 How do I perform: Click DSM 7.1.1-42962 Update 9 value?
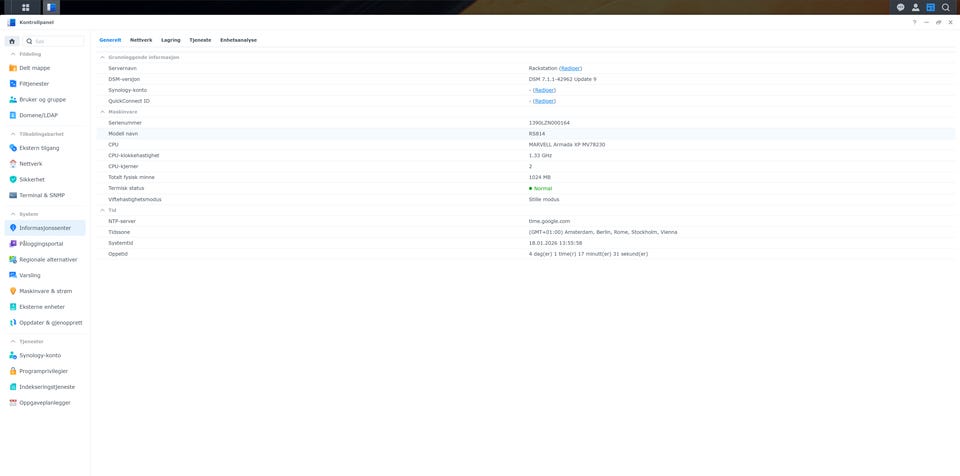[x=562, y=79]
